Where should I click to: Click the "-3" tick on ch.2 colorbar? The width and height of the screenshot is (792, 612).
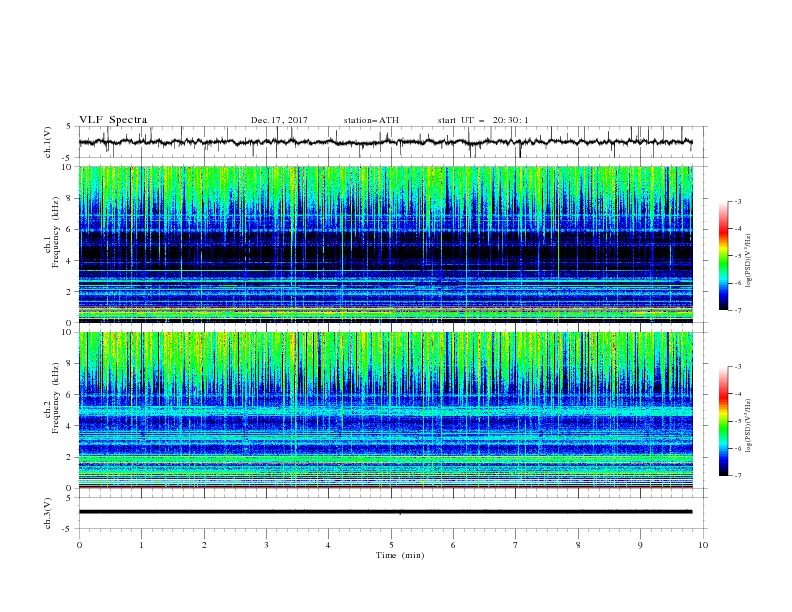click(x=738, y=367)
